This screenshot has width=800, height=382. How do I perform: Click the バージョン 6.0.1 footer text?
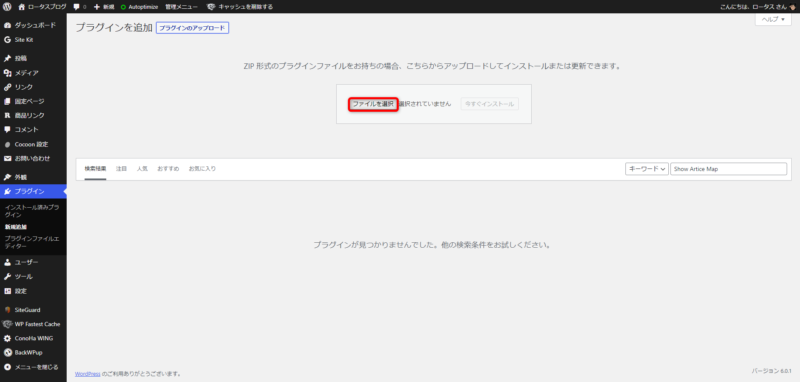tap(771, 370)
